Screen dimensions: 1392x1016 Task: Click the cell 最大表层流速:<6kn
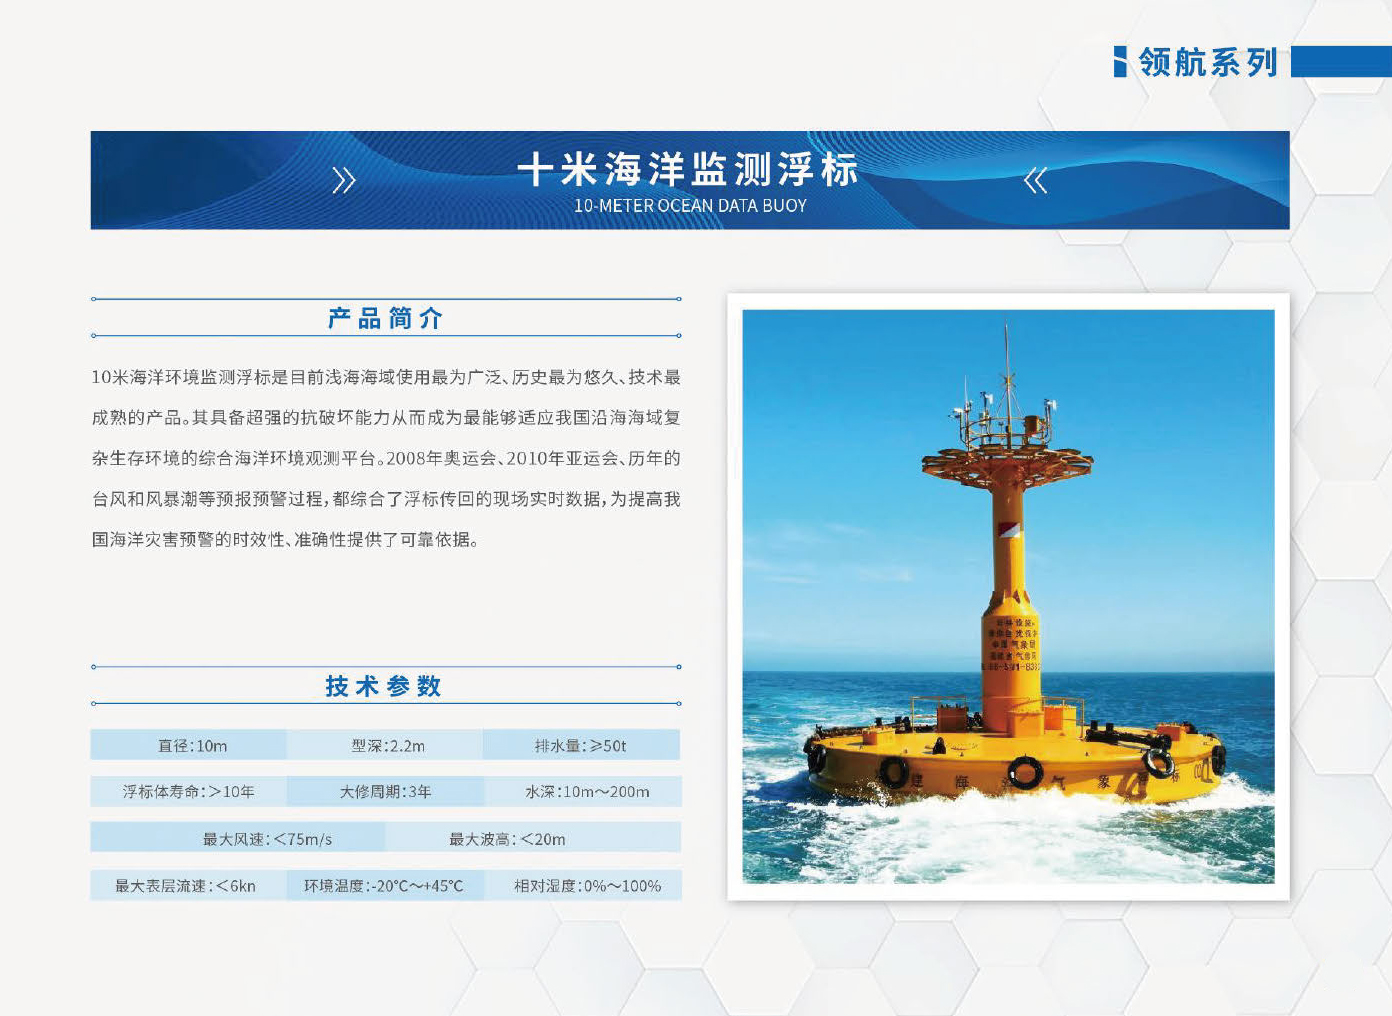coord(189,885)
